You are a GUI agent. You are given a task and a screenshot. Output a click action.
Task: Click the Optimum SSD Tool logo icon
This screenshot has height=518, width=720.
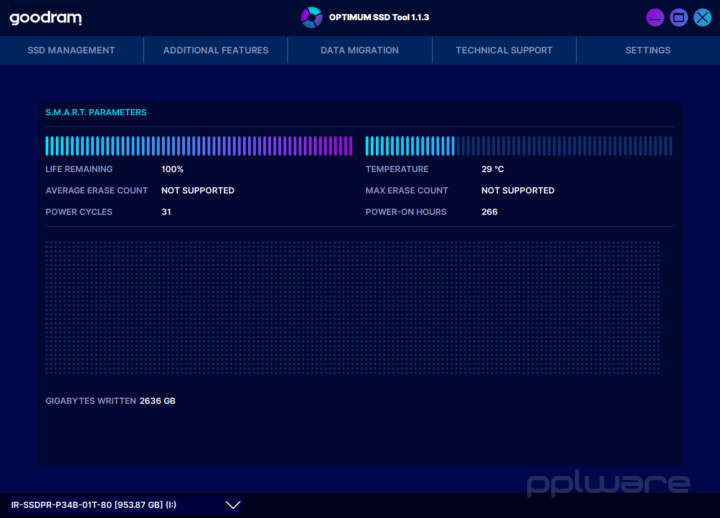pos(311,17)
